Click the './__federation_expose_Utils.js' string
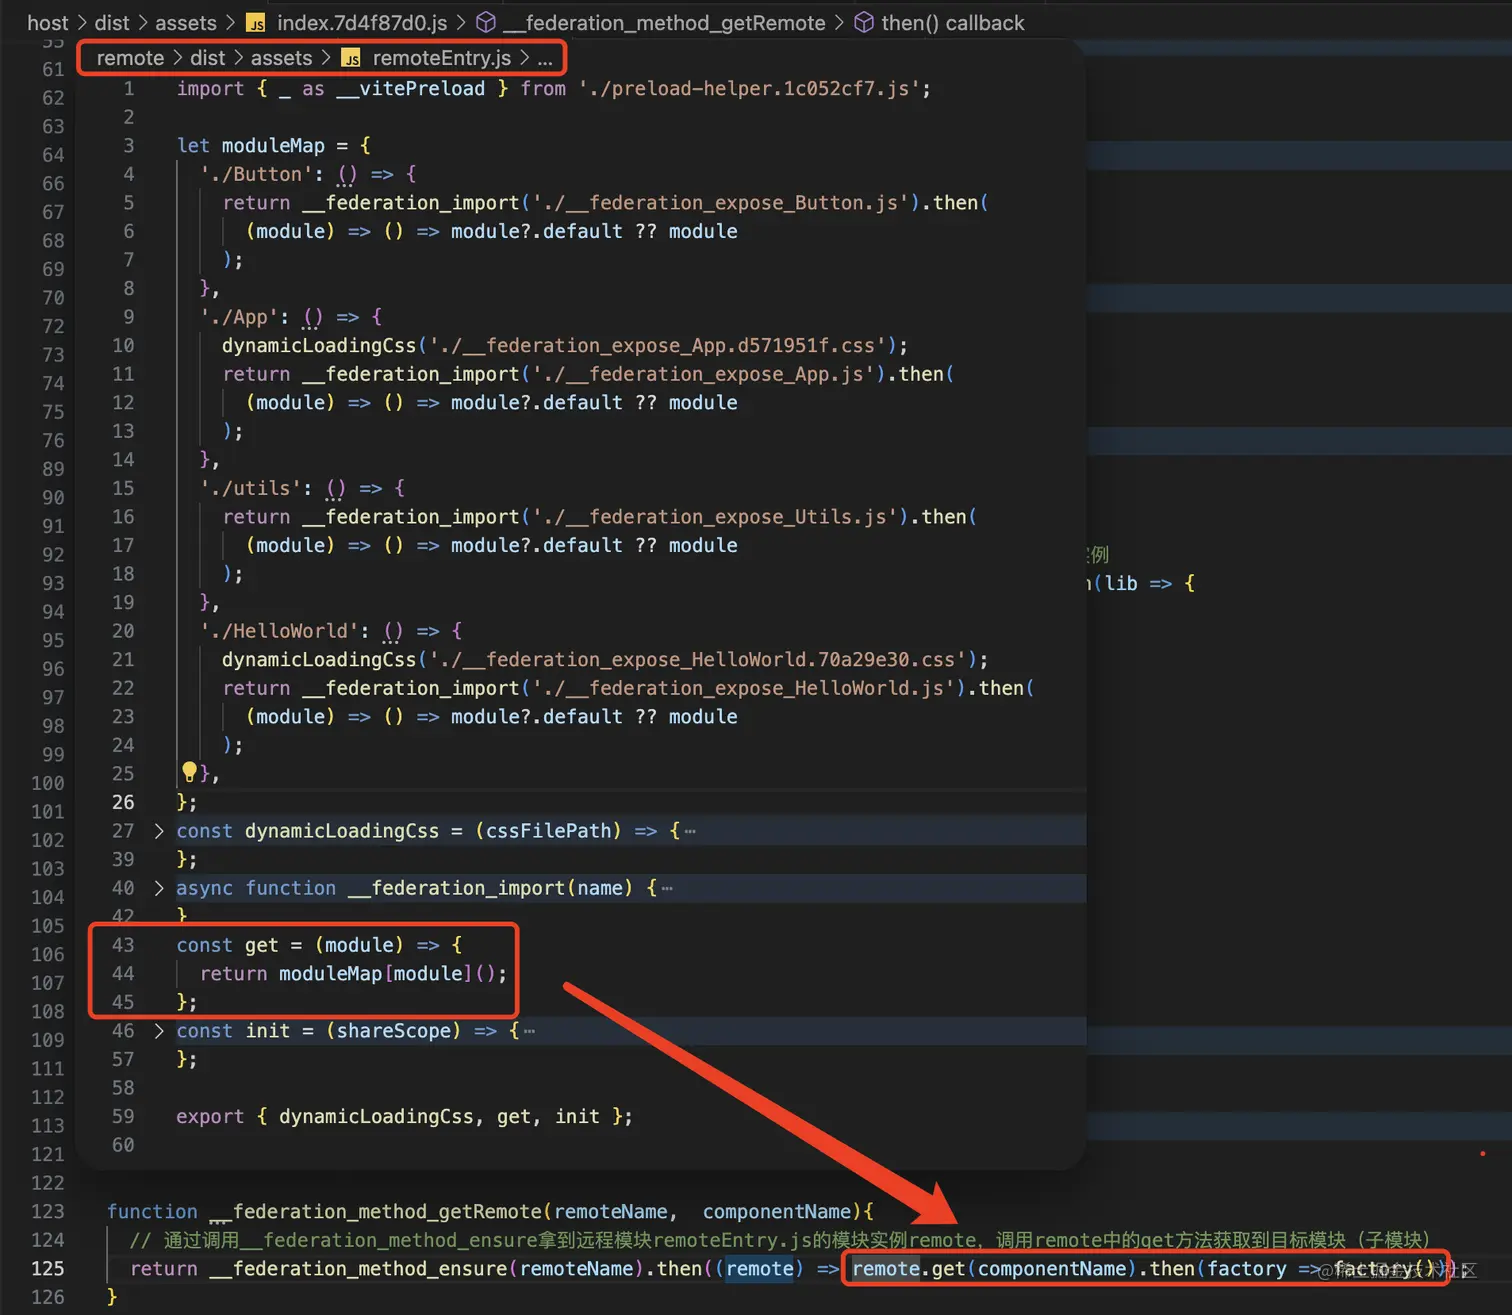1512x1315 pixels. tap(715, 517)
